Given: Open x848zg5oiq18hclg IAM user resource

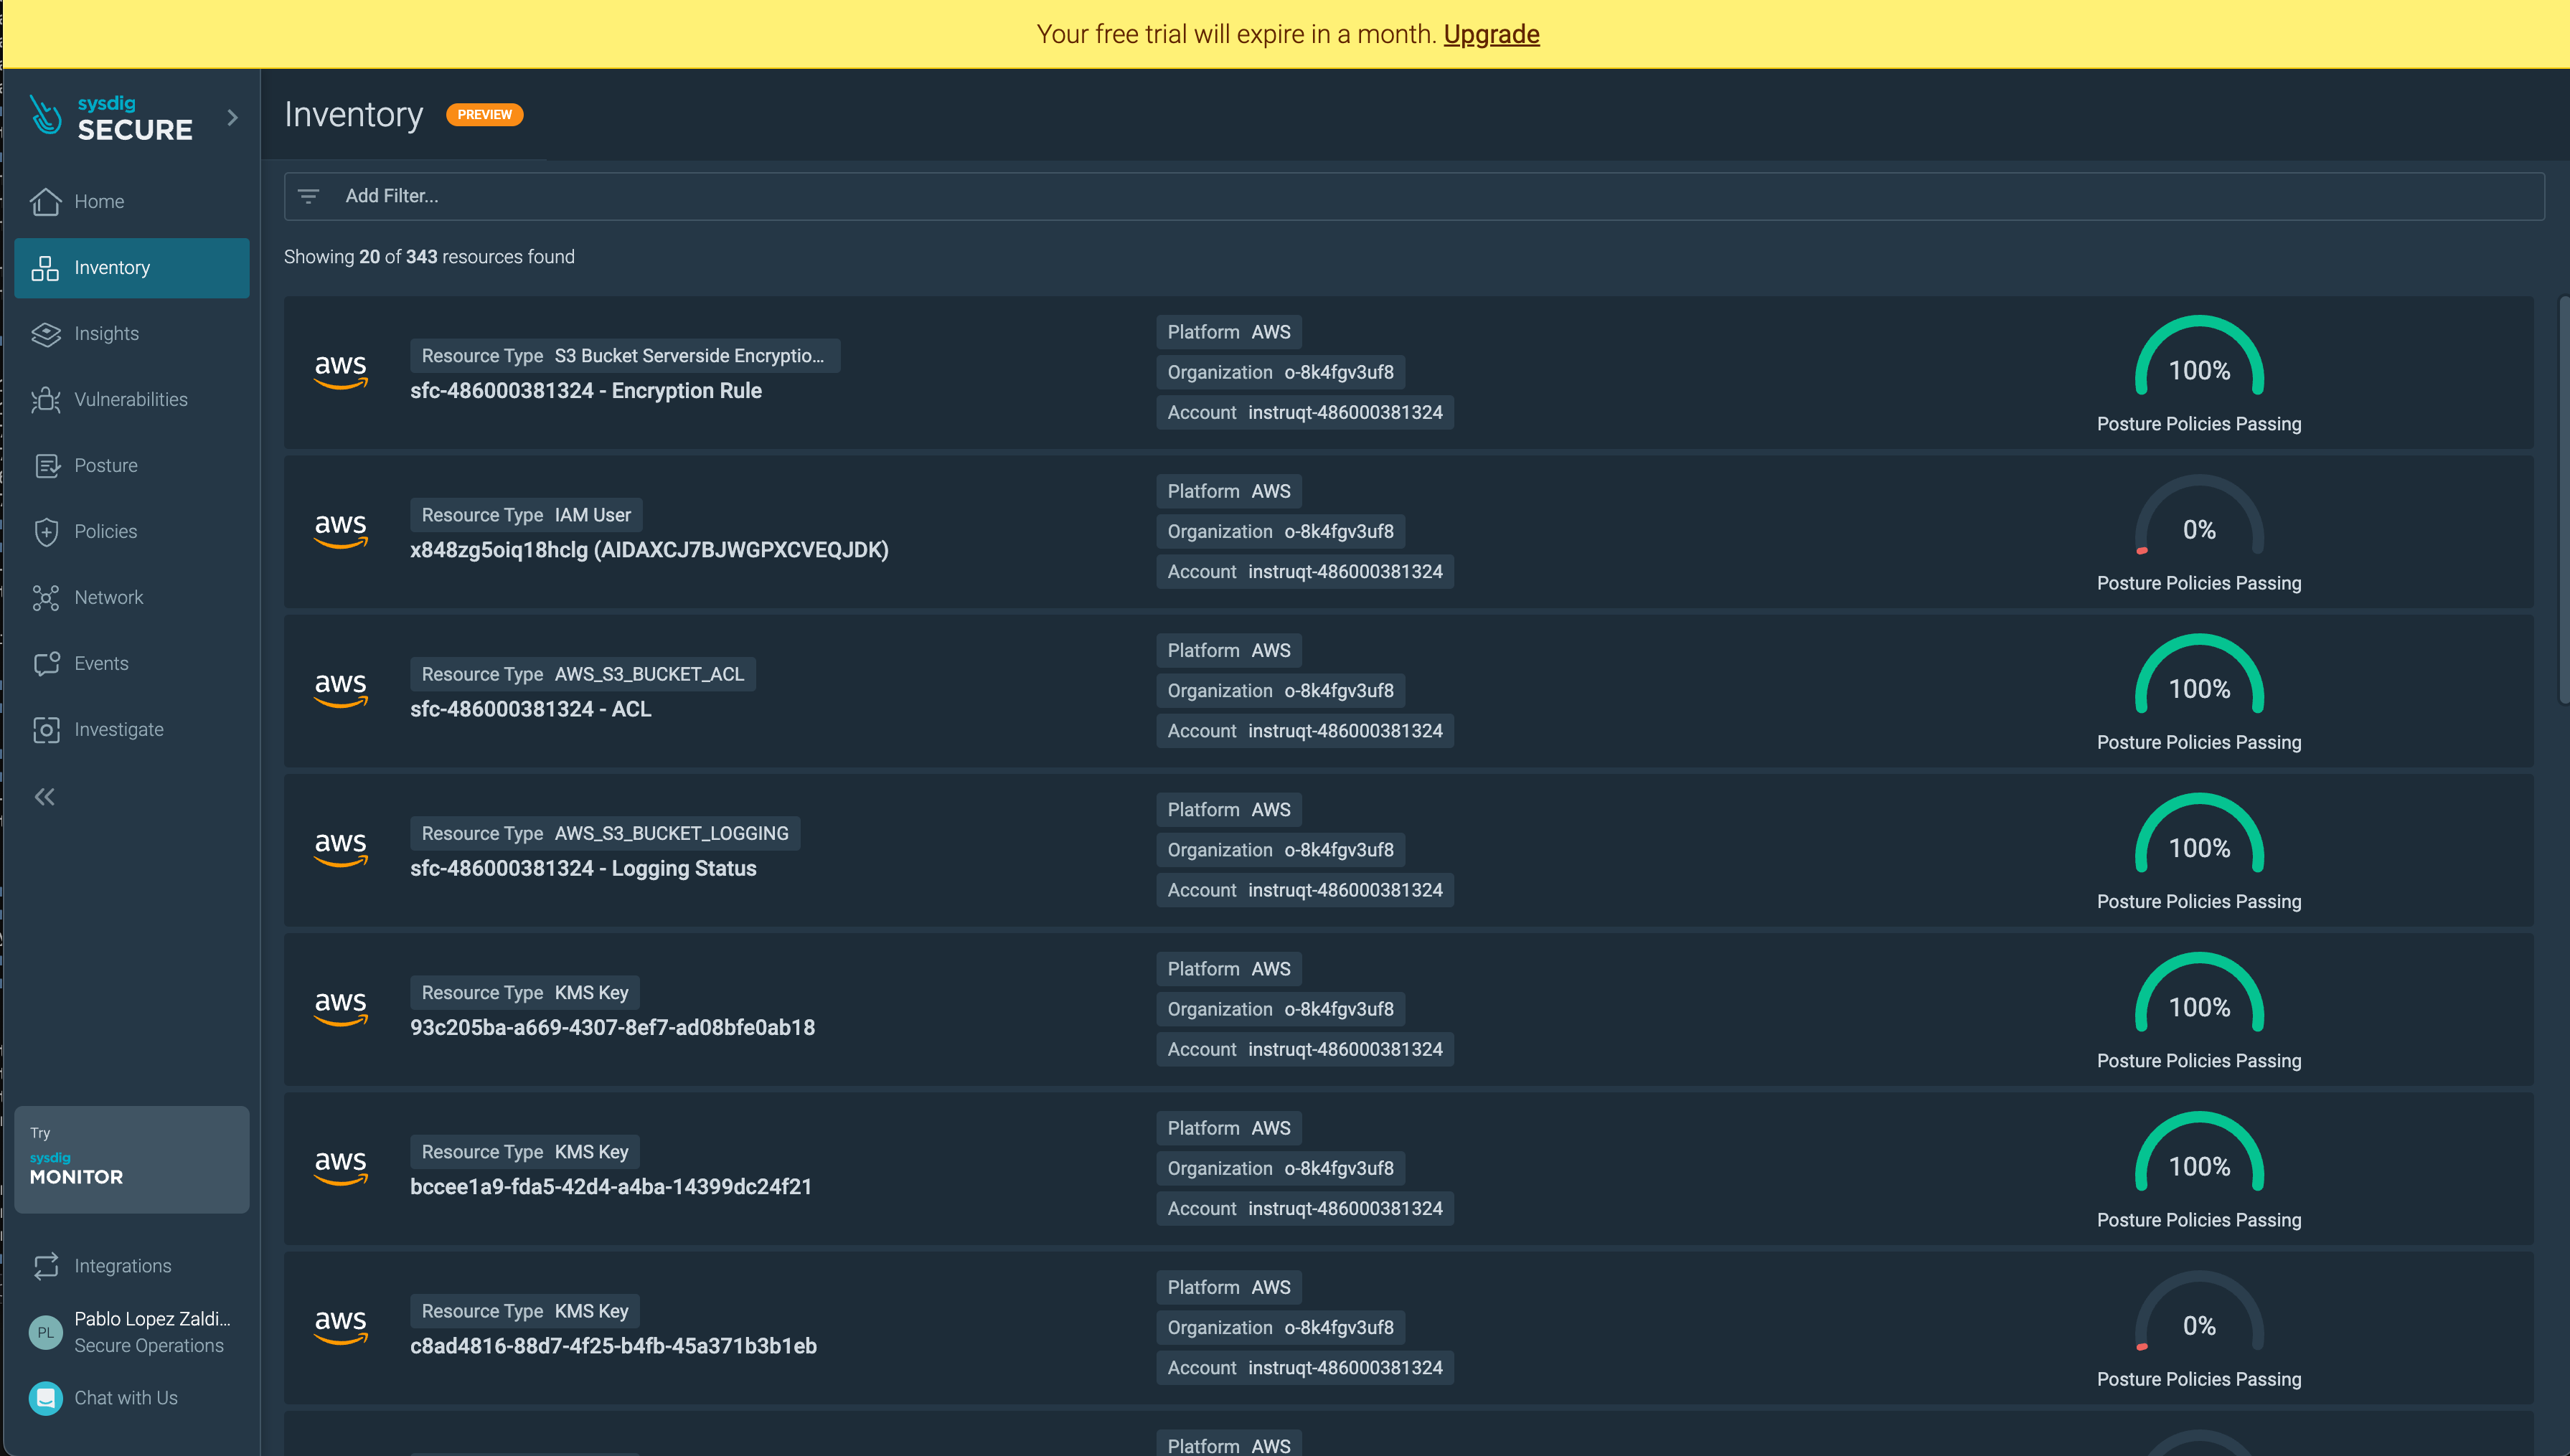Looking at the screenshot, I should point(649,550).
